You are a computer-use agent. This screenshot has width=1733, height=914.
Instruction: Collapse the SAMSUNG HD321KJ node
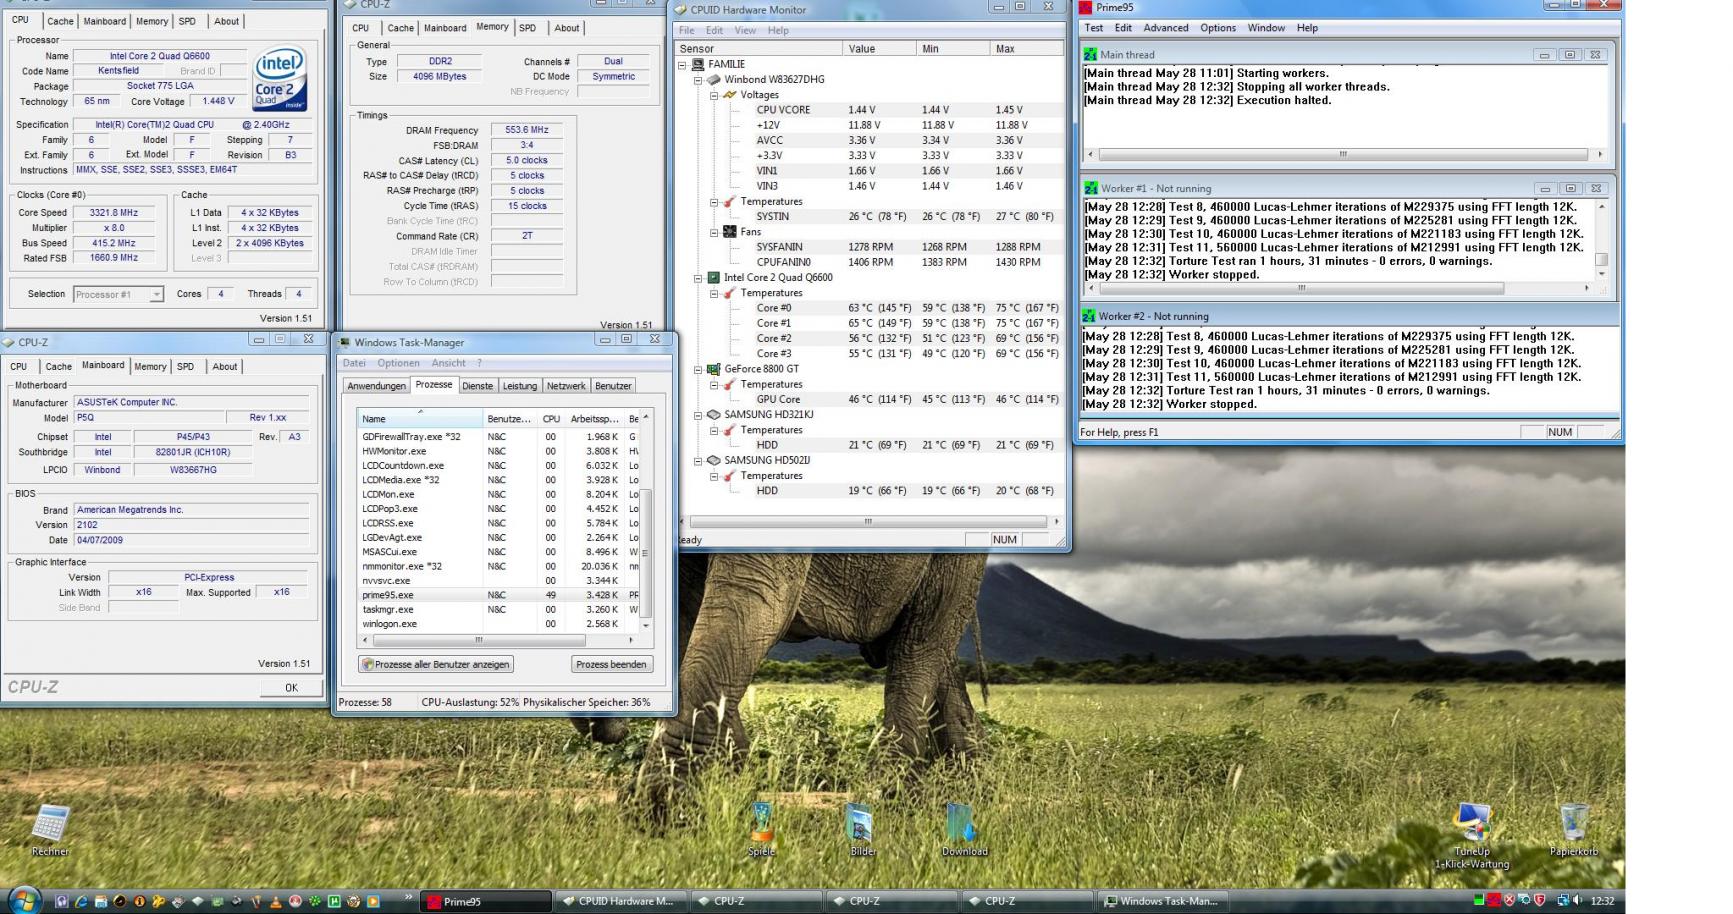(699, 414)
